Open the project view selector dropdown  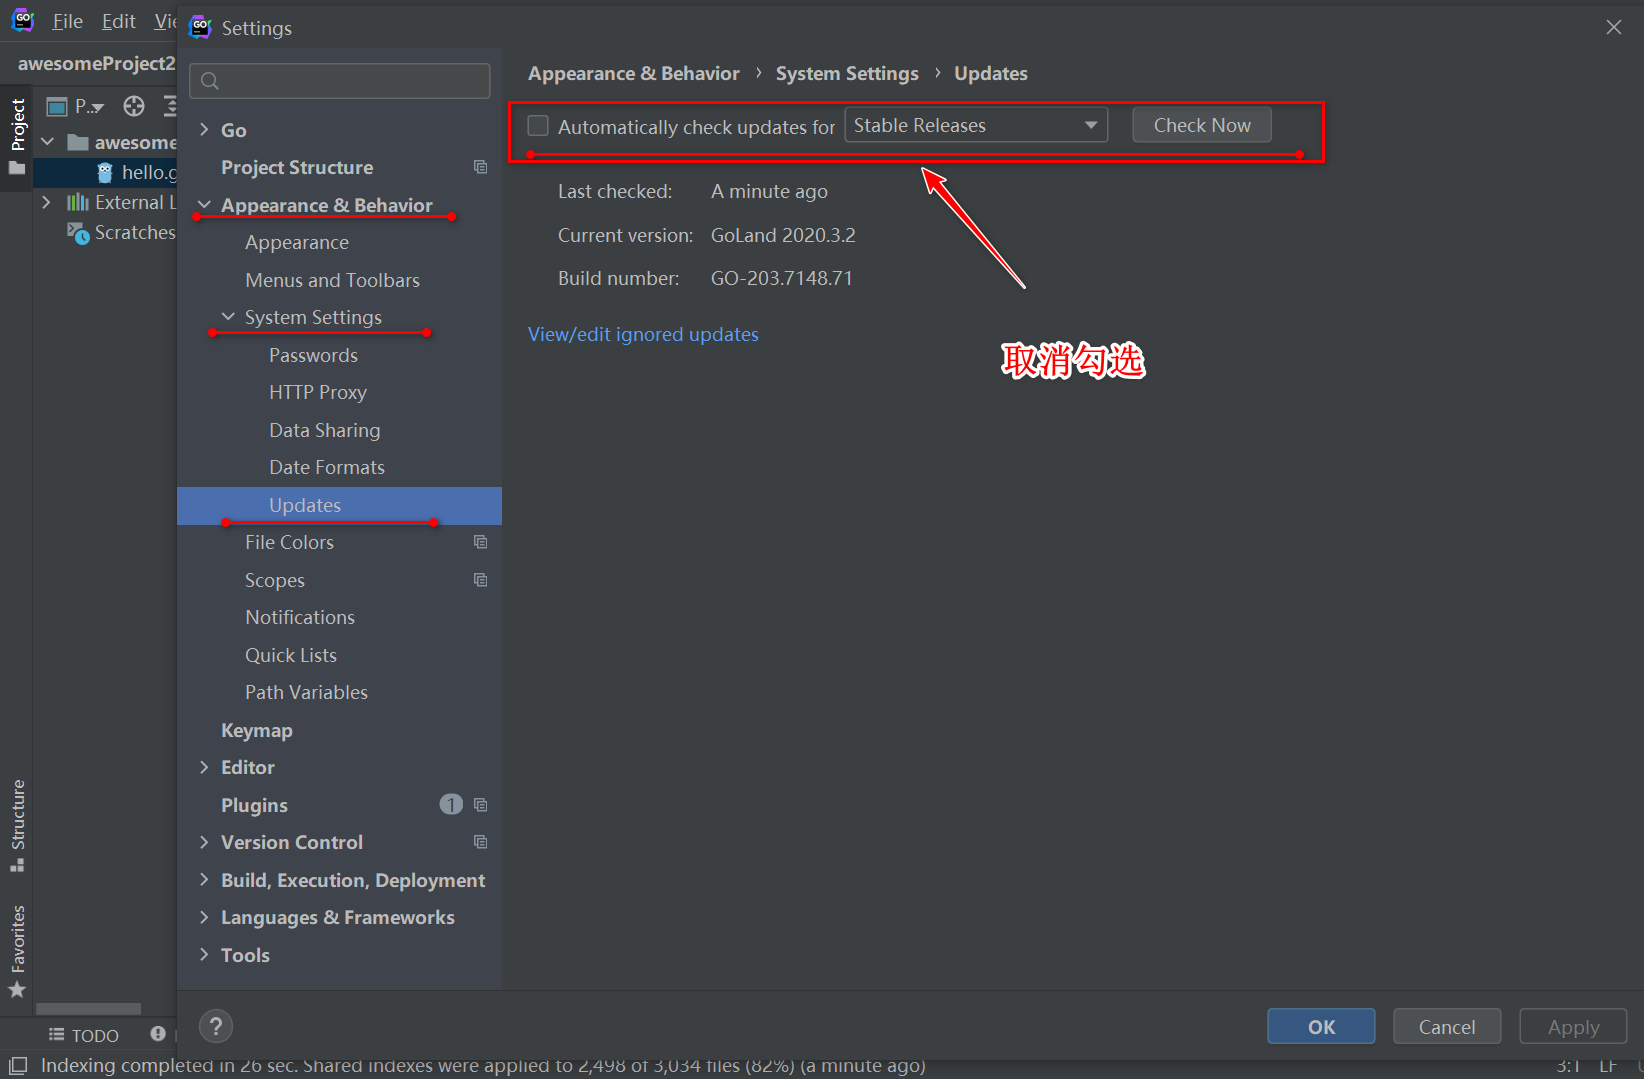[x=76, y=106]
